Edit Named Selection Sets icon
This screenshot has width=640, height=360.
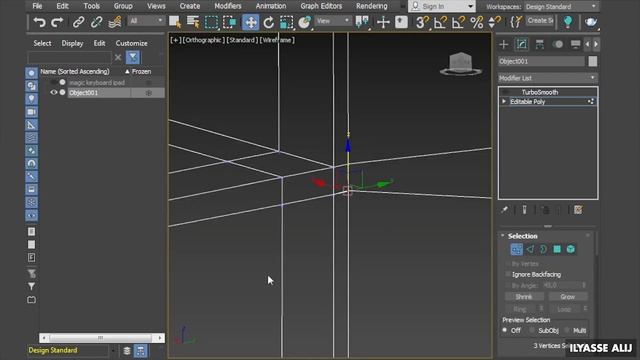pyautogui.click(x=516, y=22)
